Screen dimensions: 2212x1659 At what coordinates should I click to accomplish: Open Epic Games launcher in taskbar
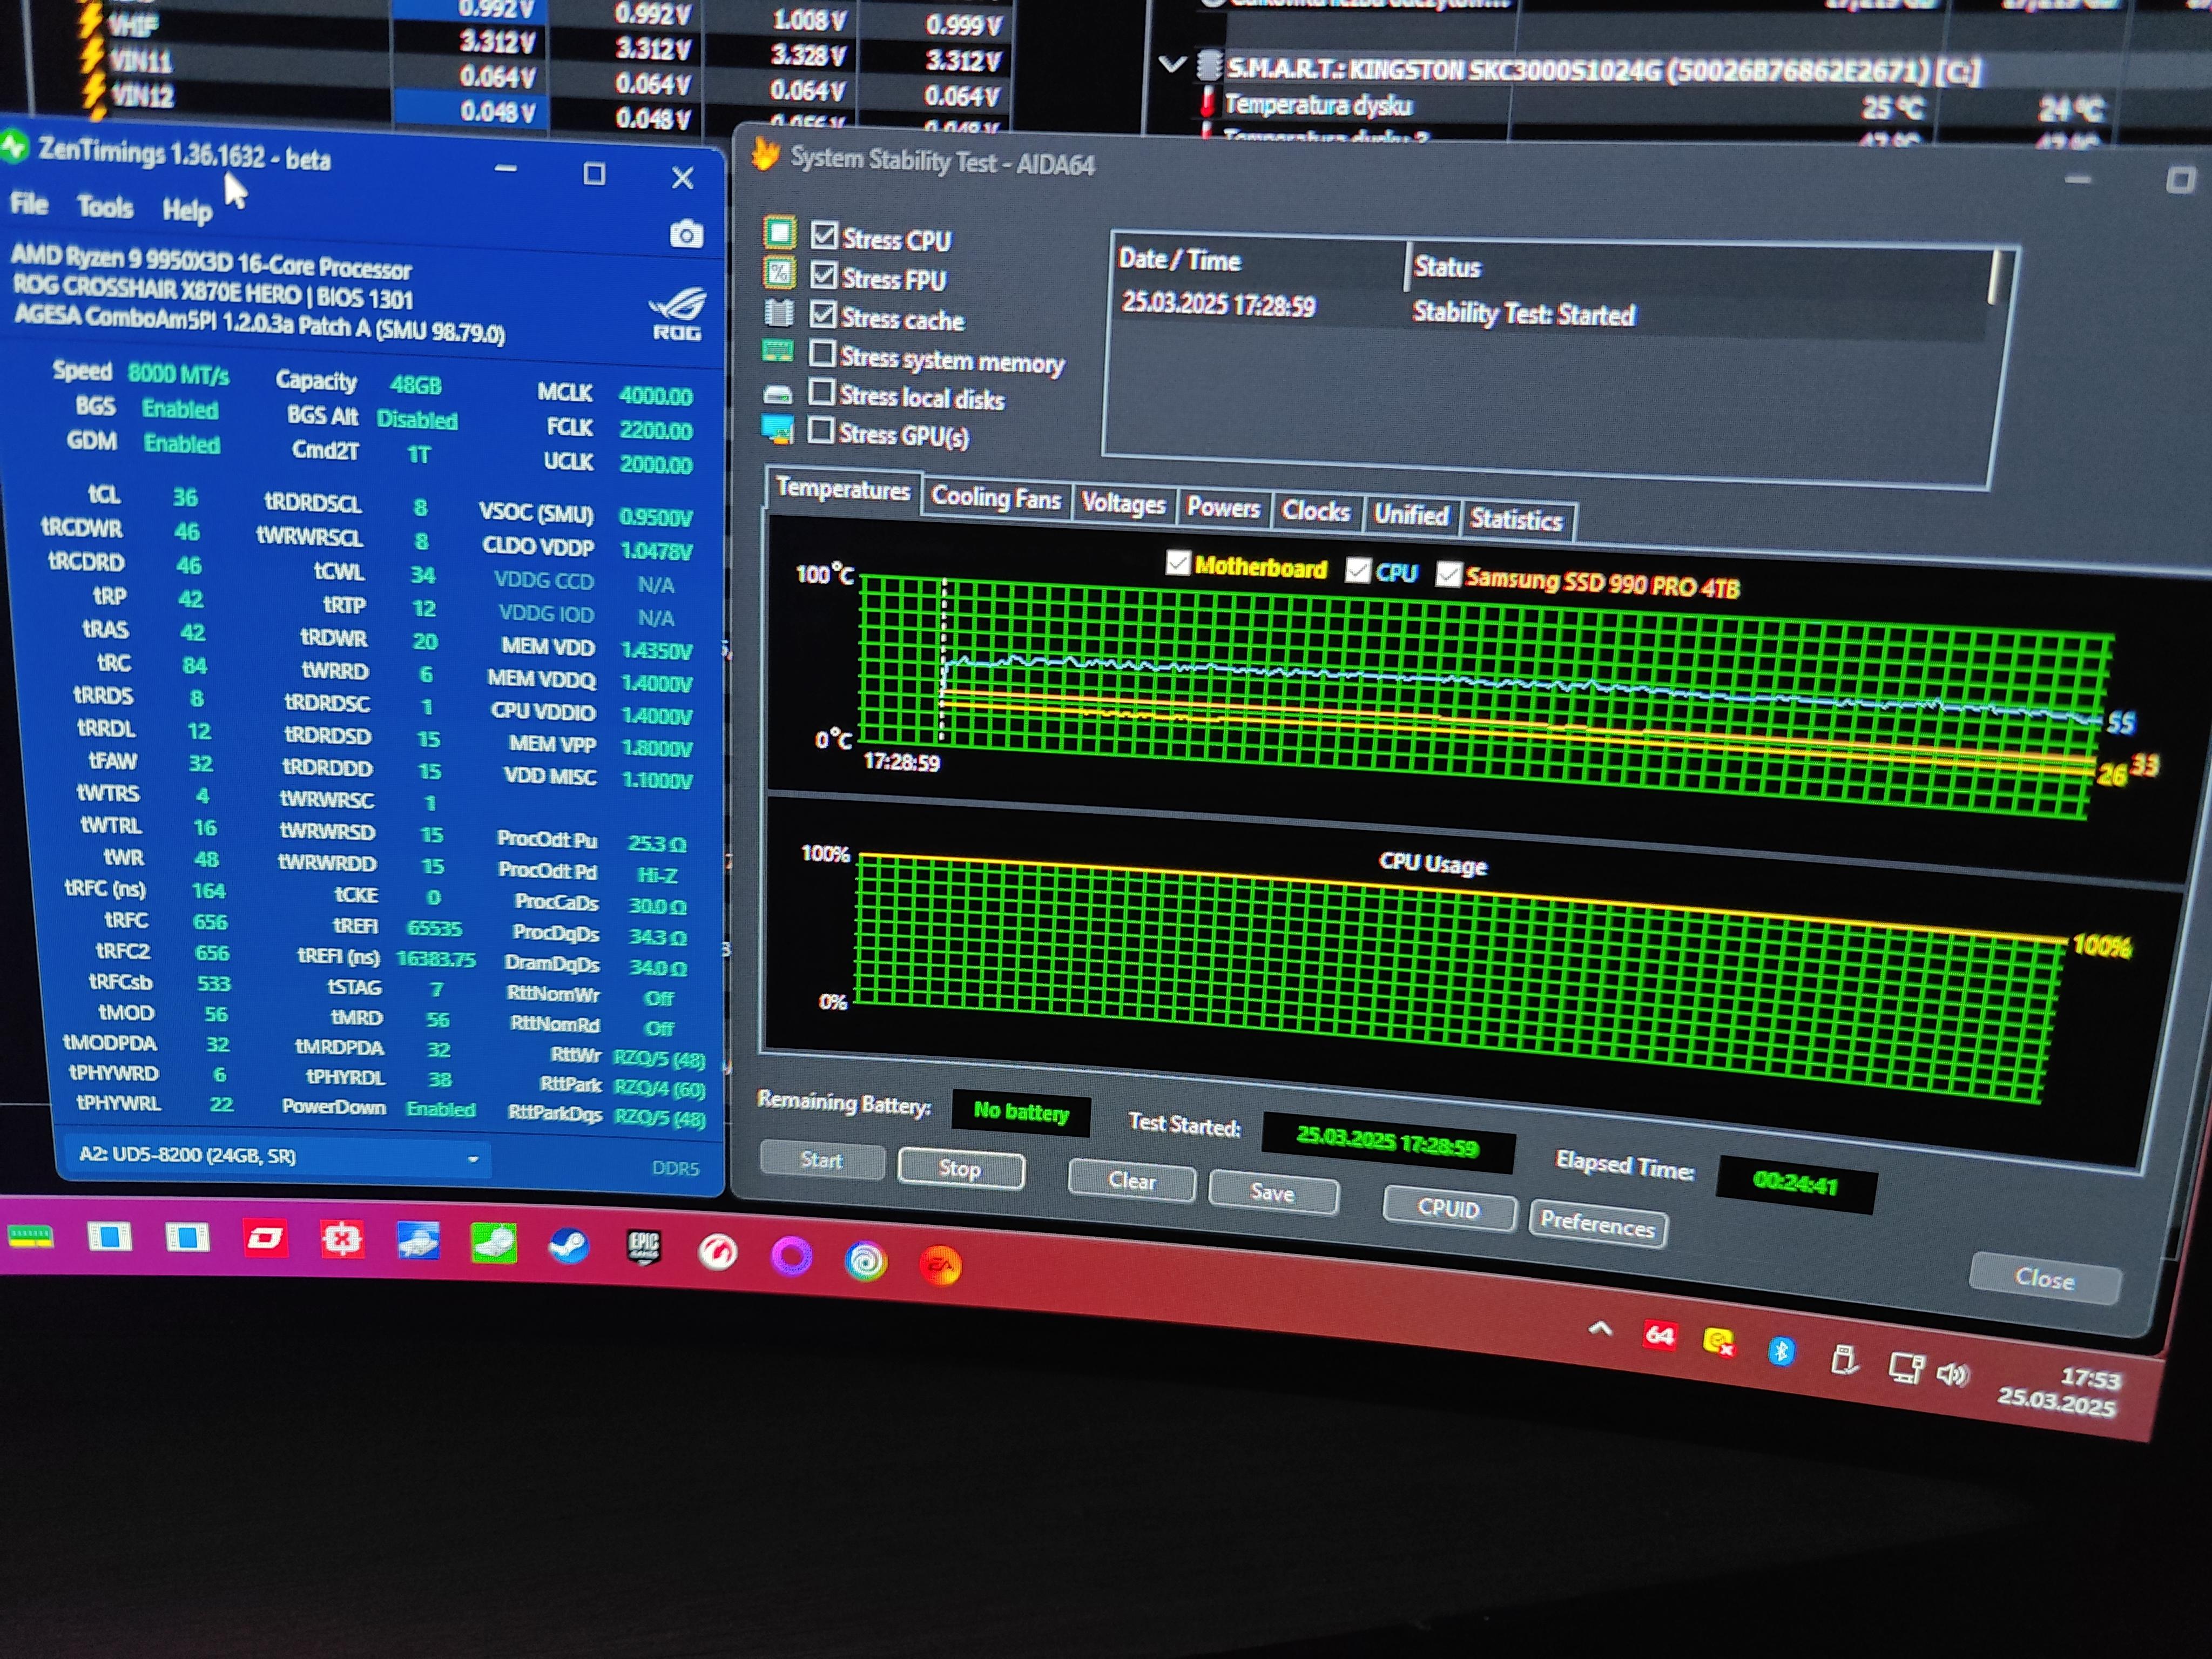[644, 1248]
